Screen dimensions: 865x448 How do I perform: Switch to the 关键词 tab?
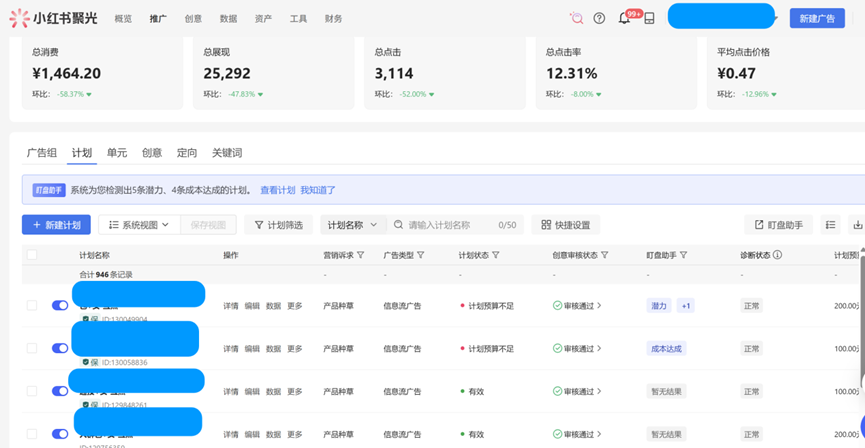click(227, 153)
